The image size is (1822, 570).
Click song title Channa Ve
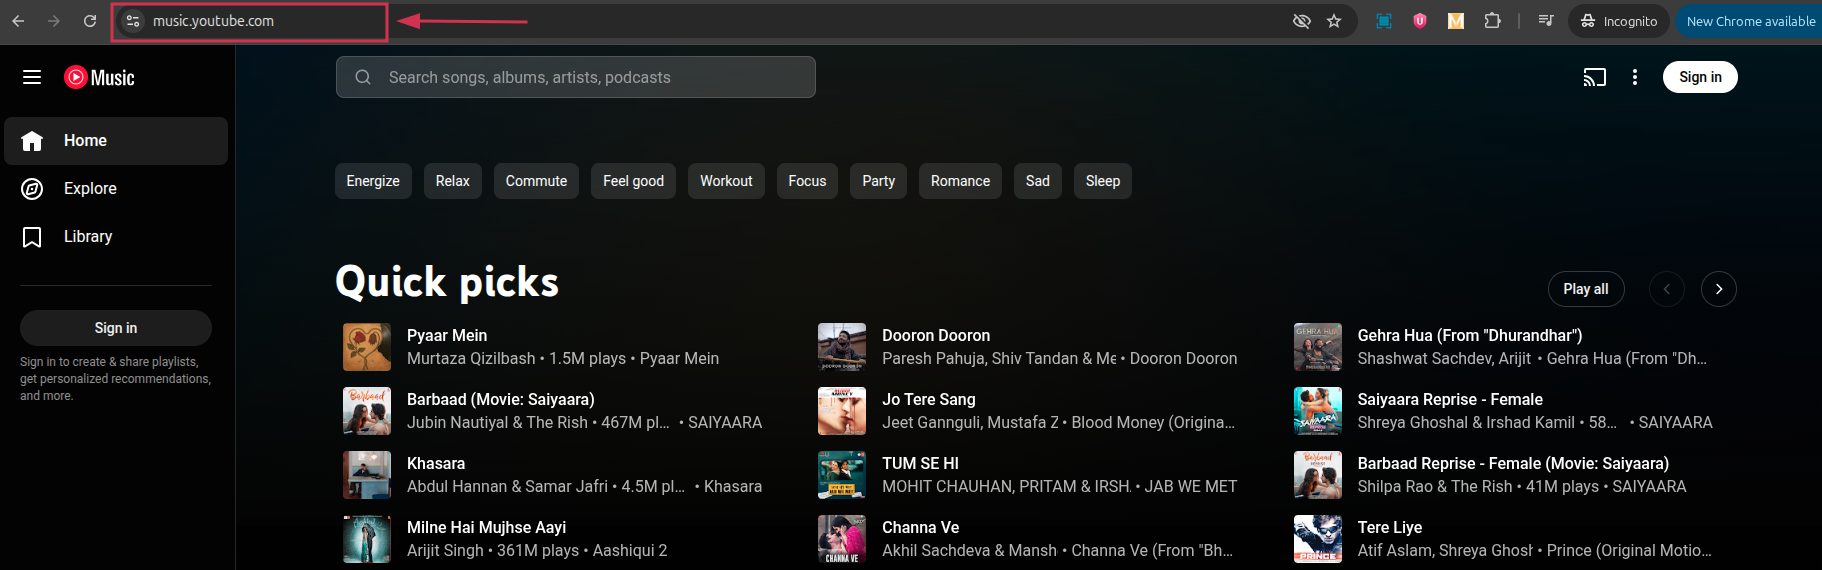(920, 527)
